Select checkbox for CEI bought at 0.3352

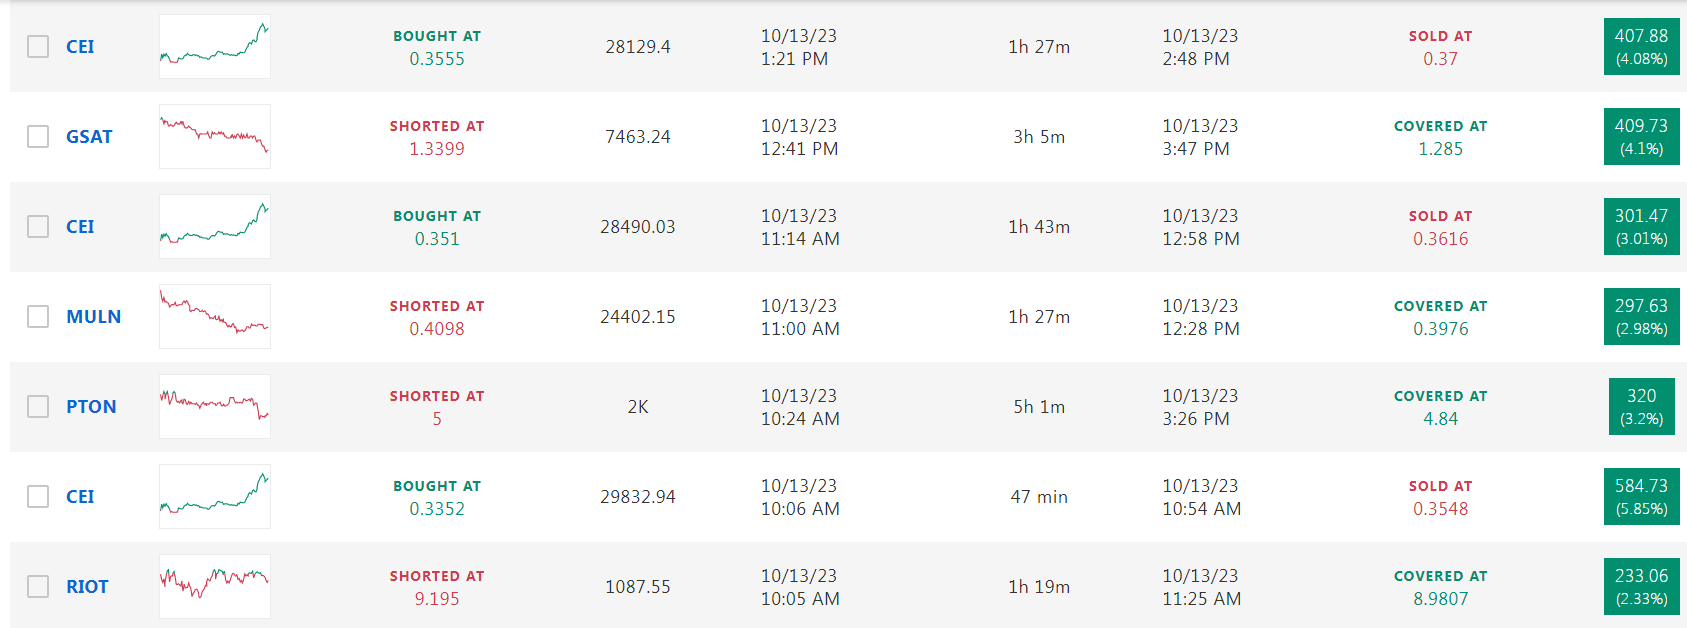pyautogui.click(x=38, y=496)
